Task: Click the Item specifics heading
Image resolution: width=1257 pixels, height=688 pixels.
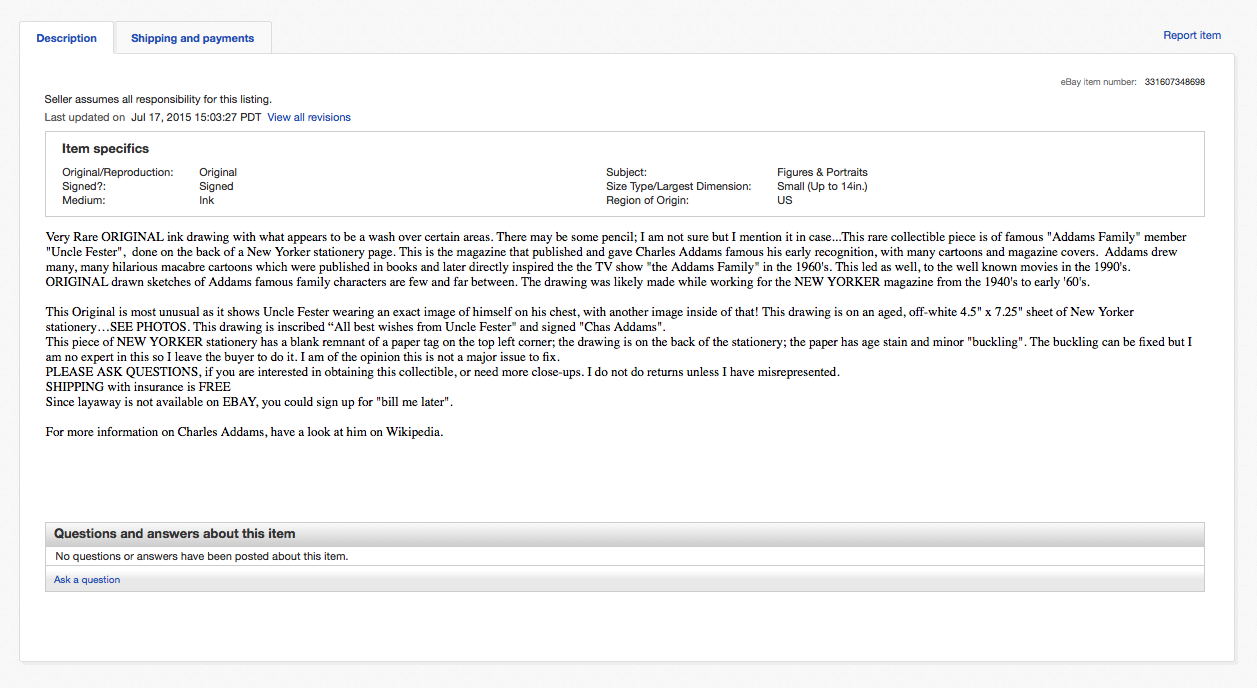Action: [105, 148]
